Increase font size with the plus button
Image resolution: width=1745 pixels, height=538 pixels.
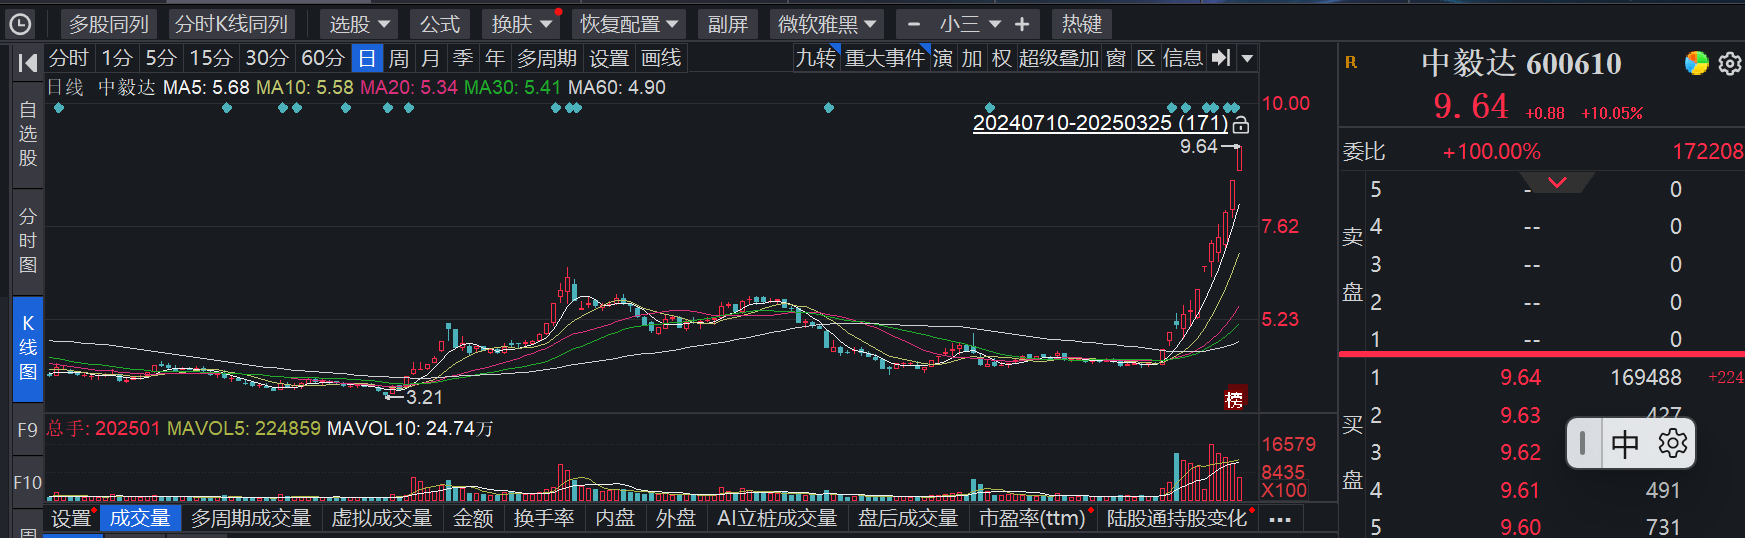click(x=1022, y=24)
